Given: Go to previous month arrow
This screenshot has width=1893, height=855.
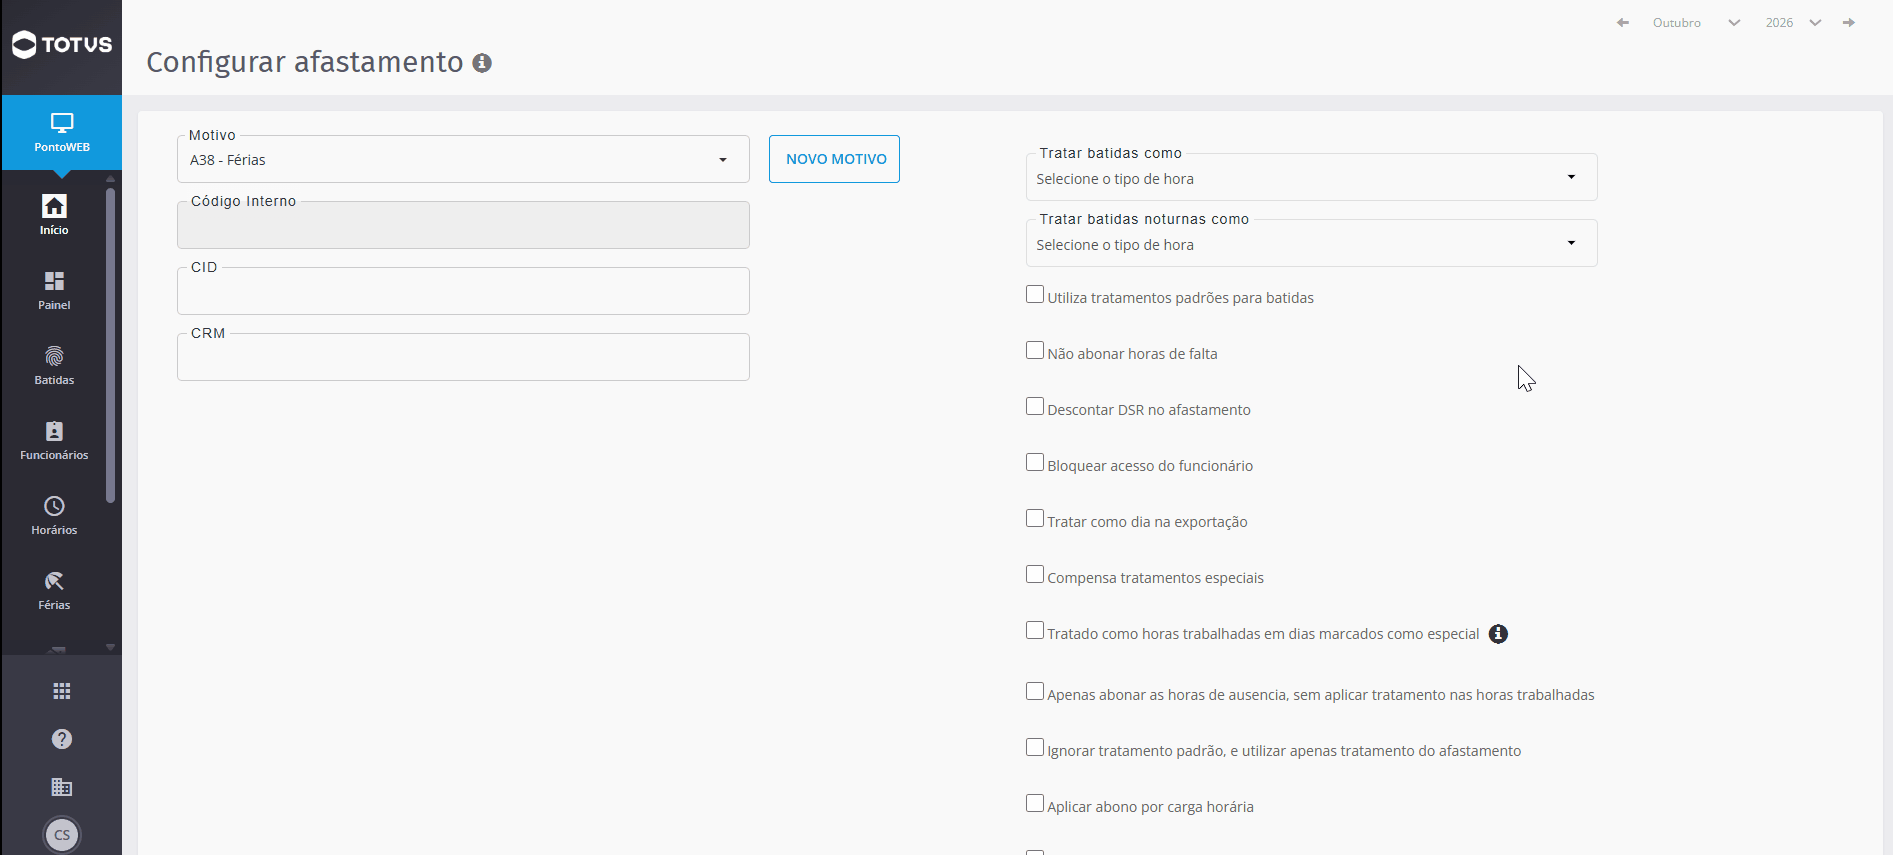Looking at the screenshot, I should coord(1623,23).
